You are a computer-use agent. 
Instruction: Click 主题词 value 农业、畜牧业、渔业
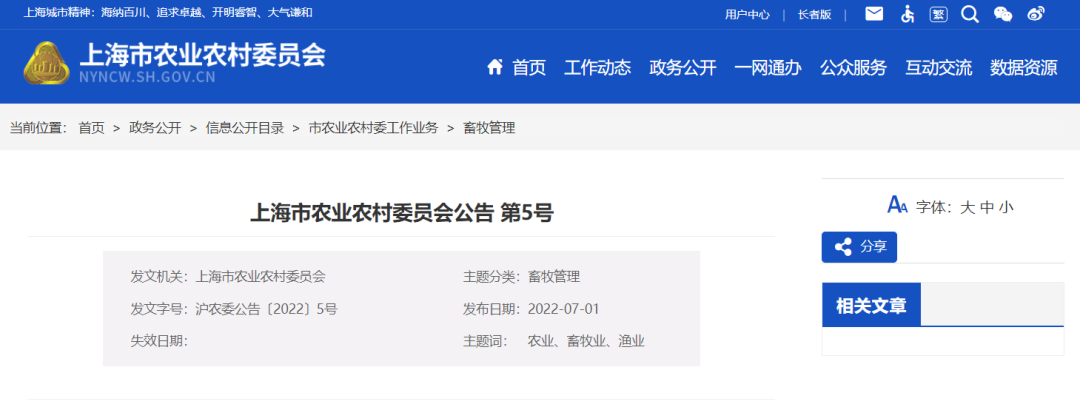click(586, 341)
